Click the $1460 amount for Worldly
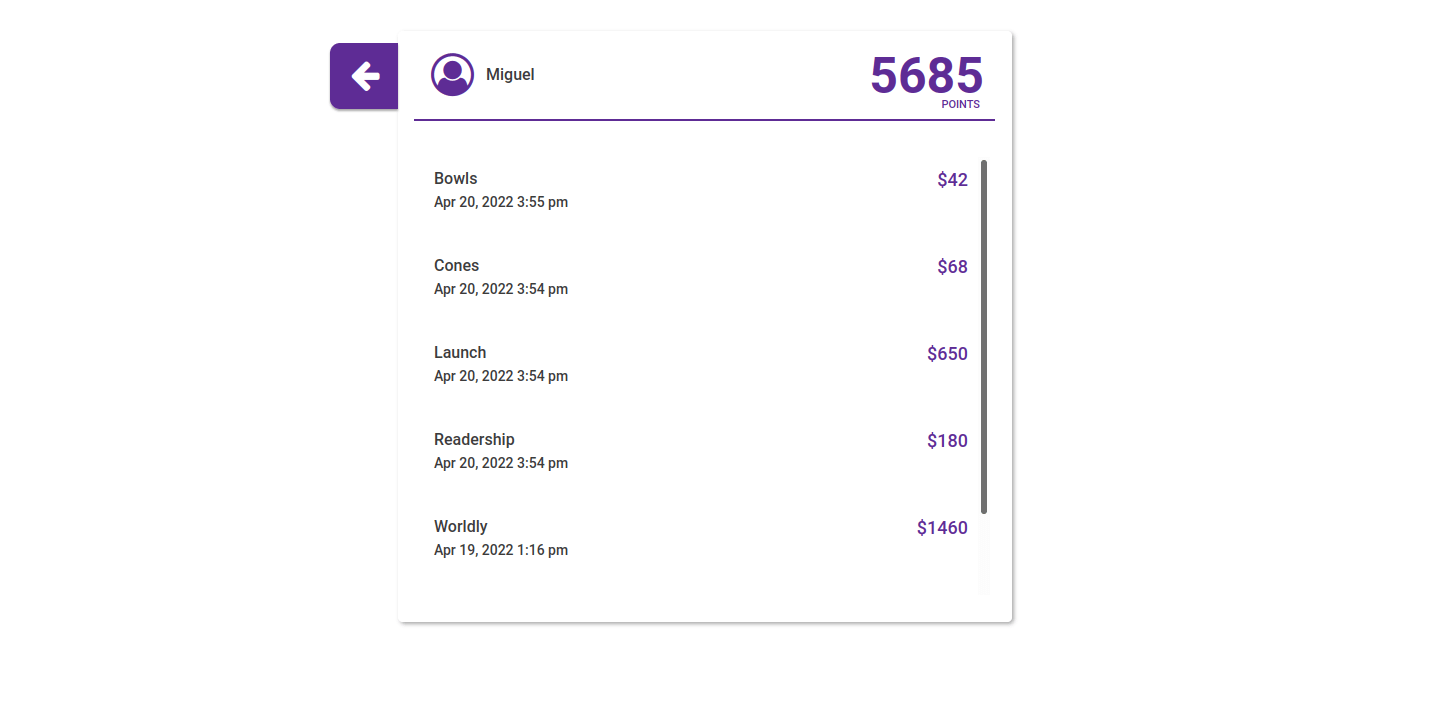 pos(942,528)
